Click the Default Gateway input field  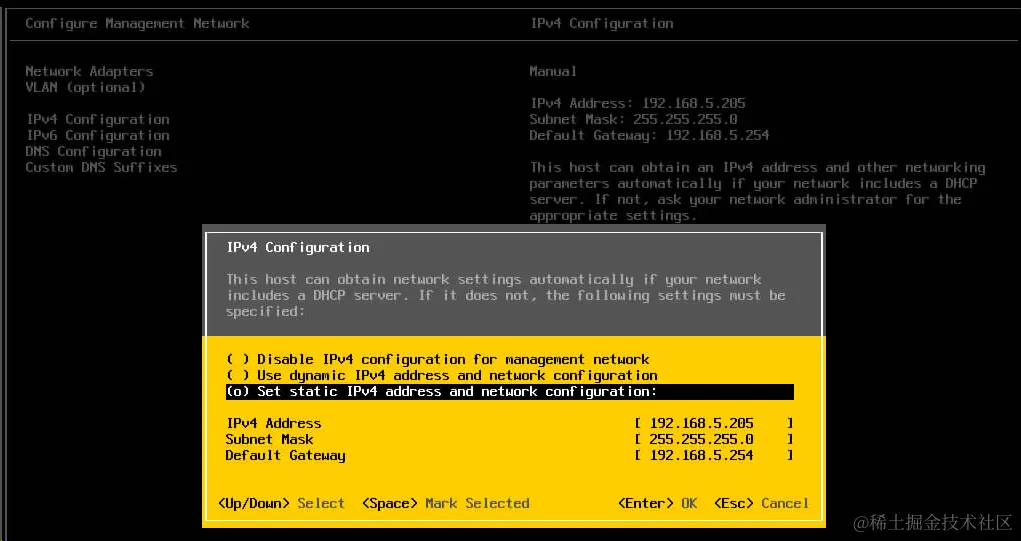tap(714, 455)
